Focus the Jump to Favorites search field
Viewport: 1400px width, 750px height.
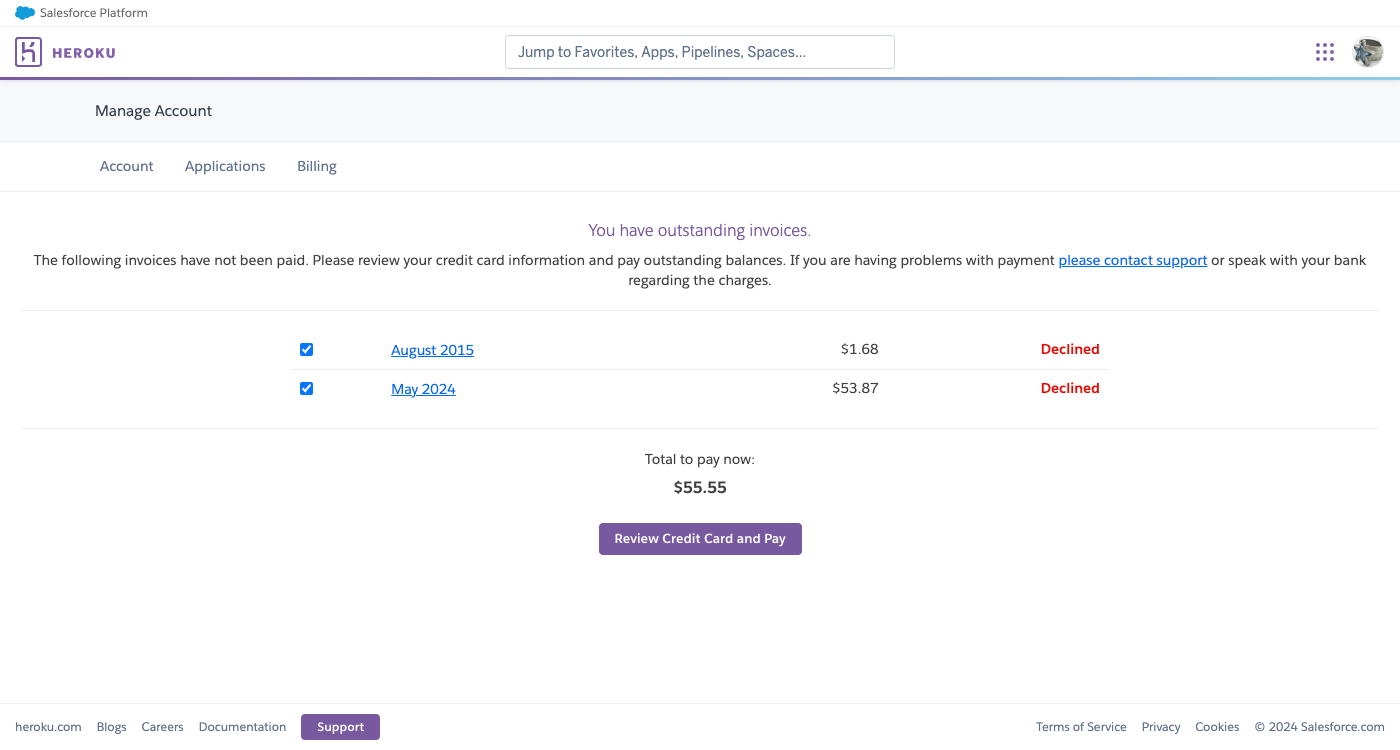pyautogui.click(x=700, y=52)
